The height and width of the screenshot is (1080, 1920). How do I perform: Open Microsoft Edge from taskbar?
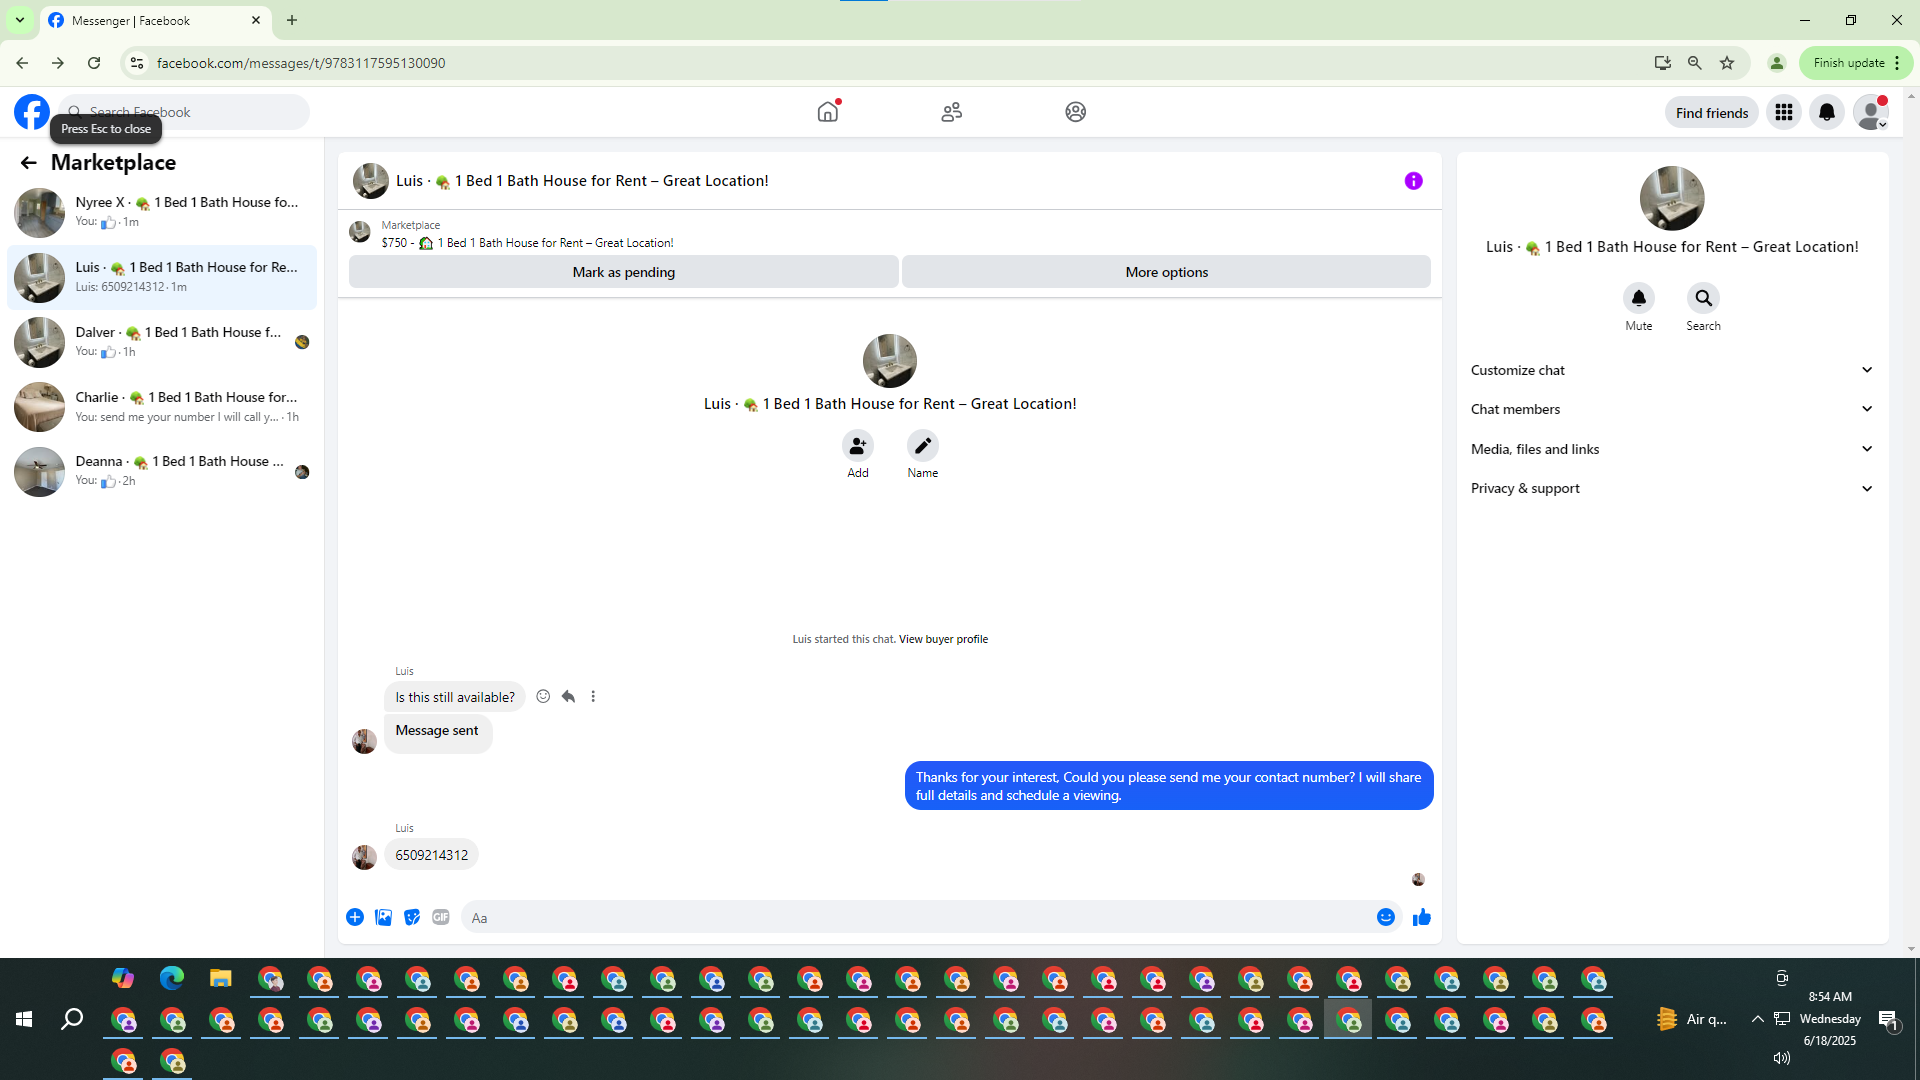172,978
